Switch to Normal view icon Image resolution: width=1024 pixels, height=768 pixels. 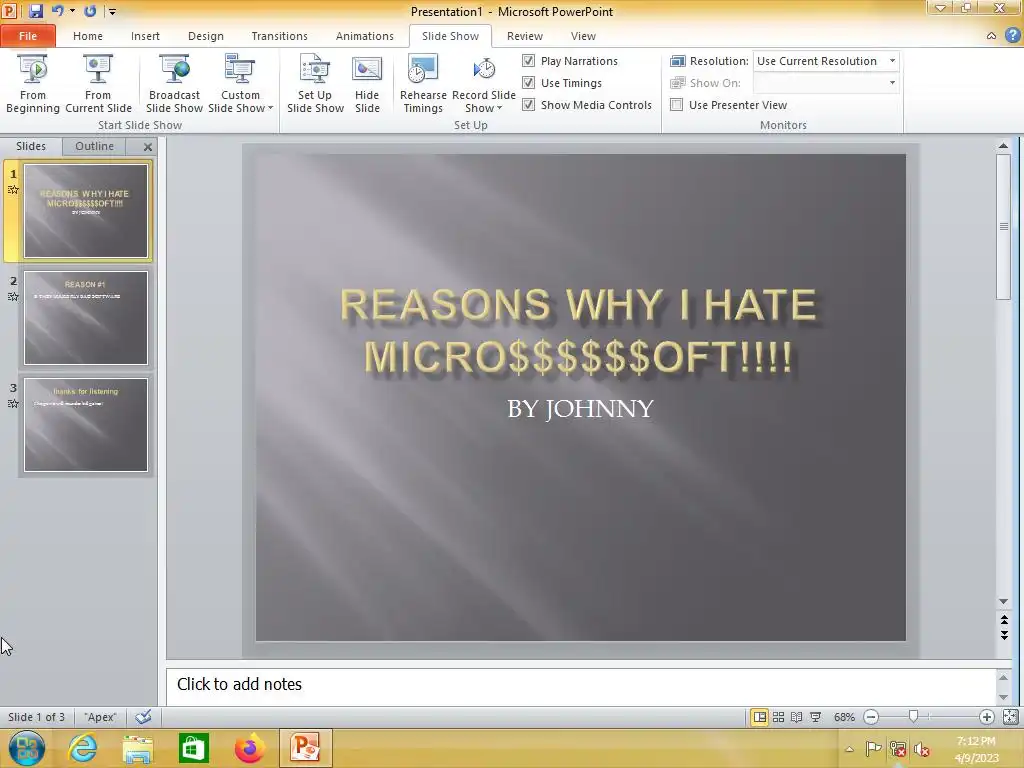point(760,717)
